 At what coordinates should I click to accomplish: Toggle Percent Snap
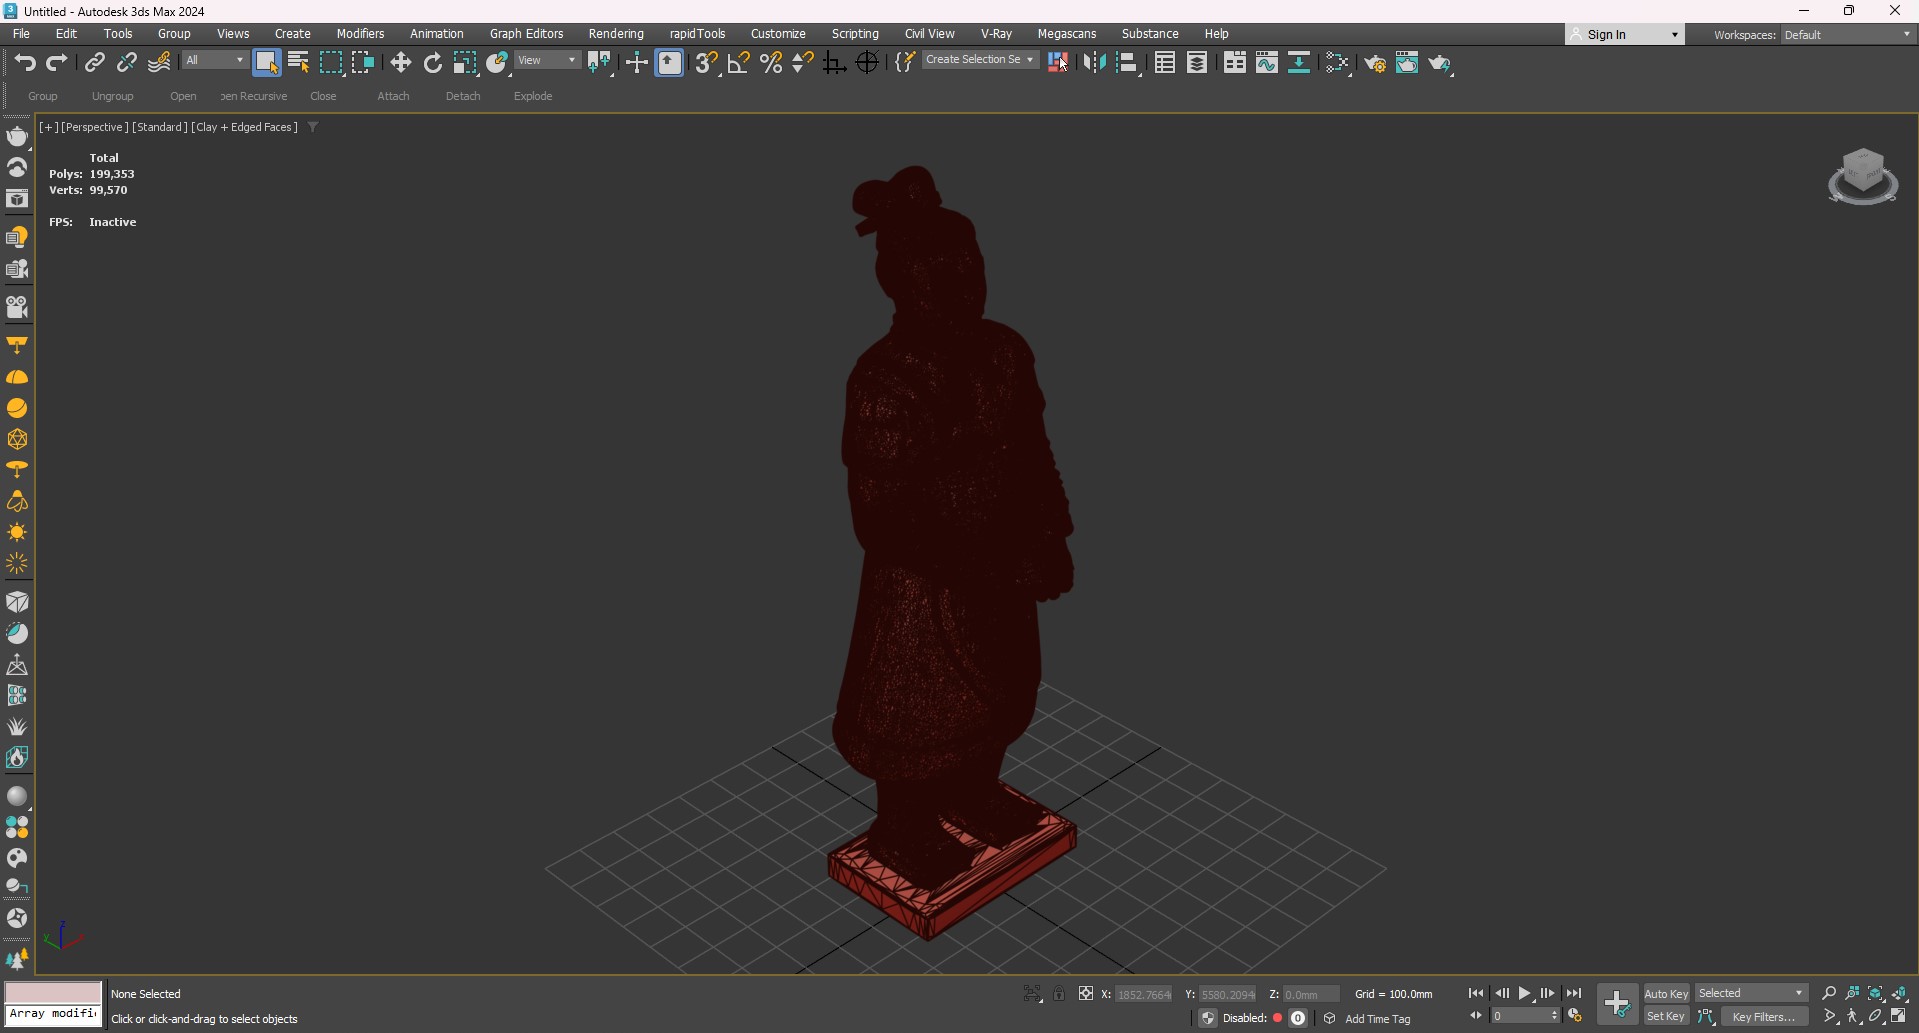[x=771, y=63]
